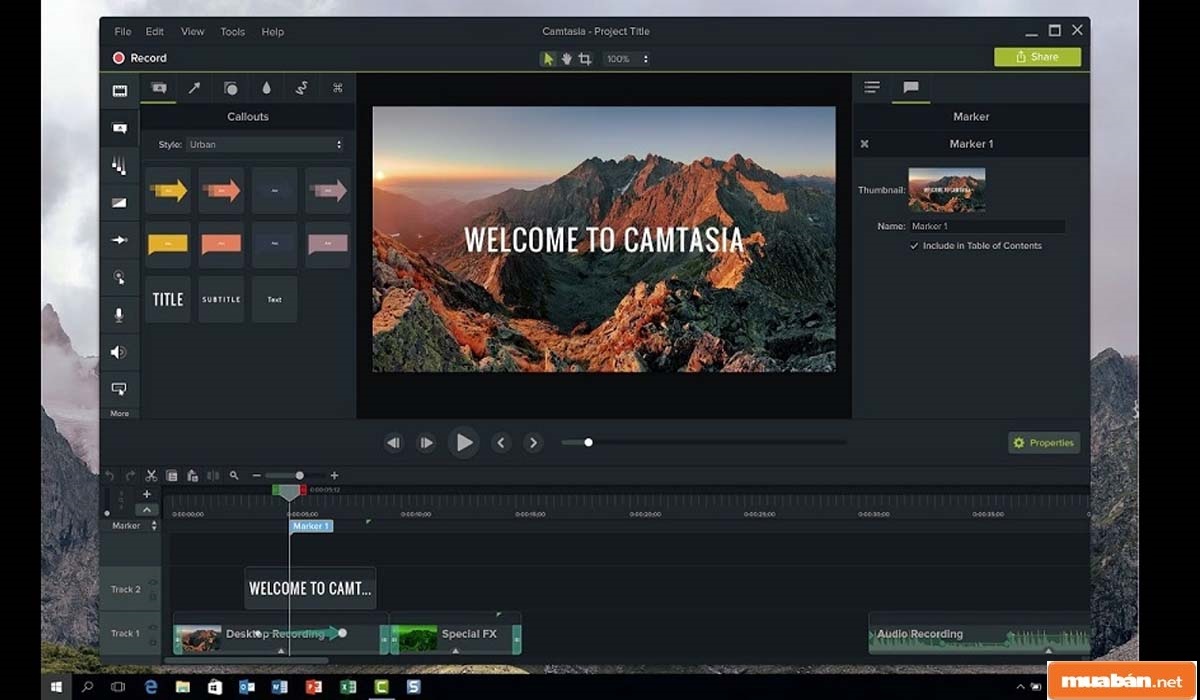The image size is (1200, 700).
Task: Jump to previous marker chevron
Action: (502, 442)
